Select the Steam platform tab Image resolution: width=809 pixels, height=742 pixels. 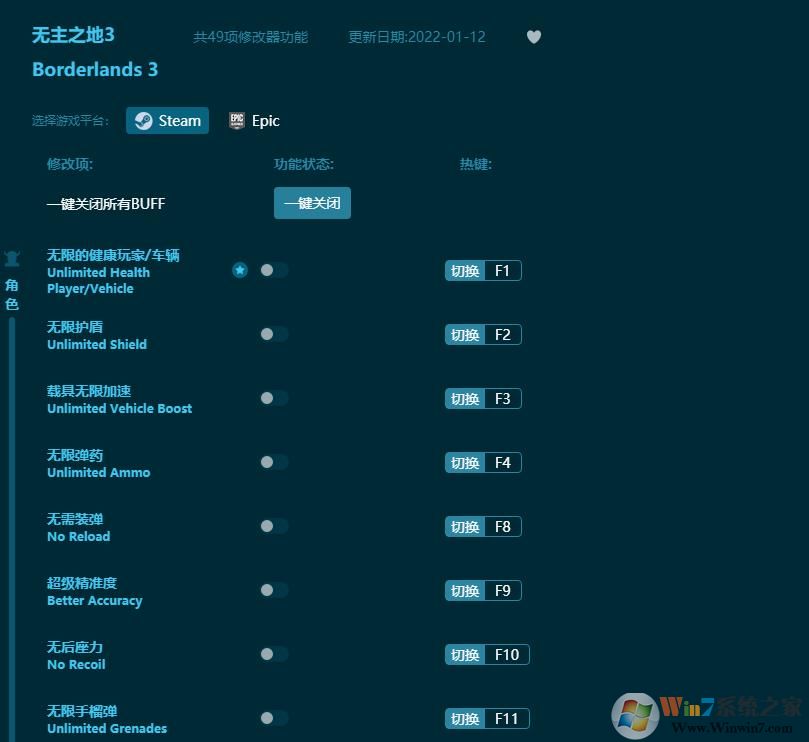[167, 120]
